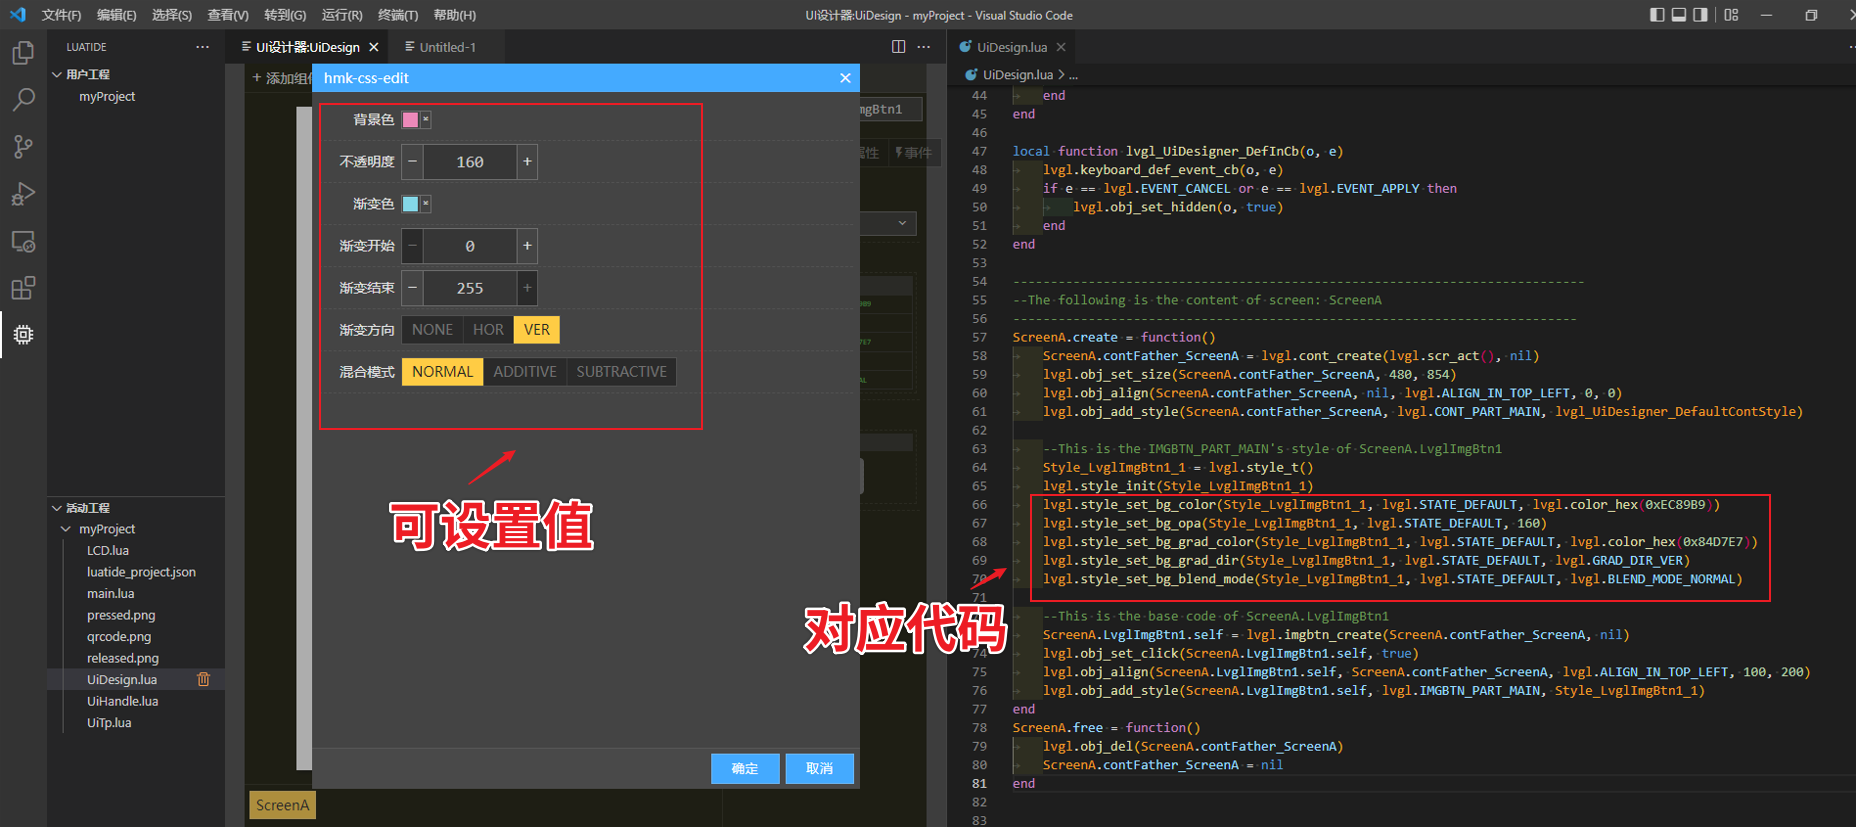The image size is (1856, 827).
Task: Switch to the Untitled-1 tab
Action: coord(447,47)
